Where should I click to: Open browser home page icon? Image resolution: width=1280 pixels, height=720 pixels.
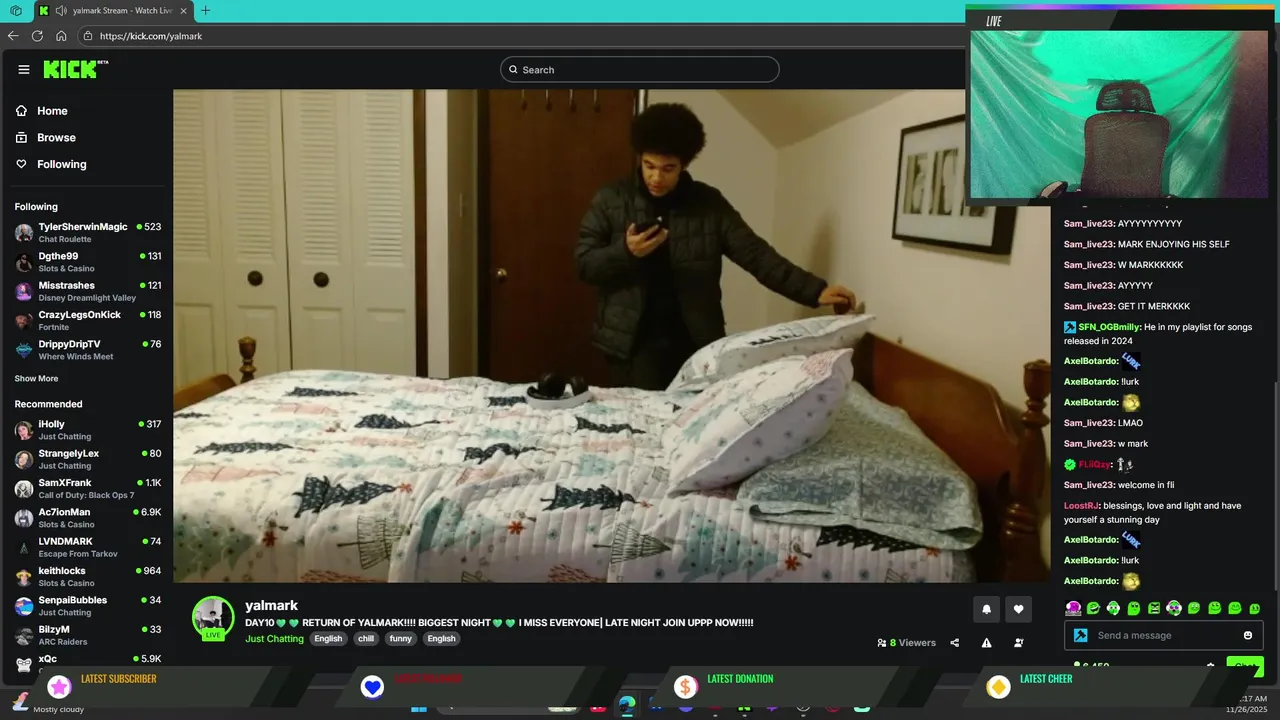(61, 36)
